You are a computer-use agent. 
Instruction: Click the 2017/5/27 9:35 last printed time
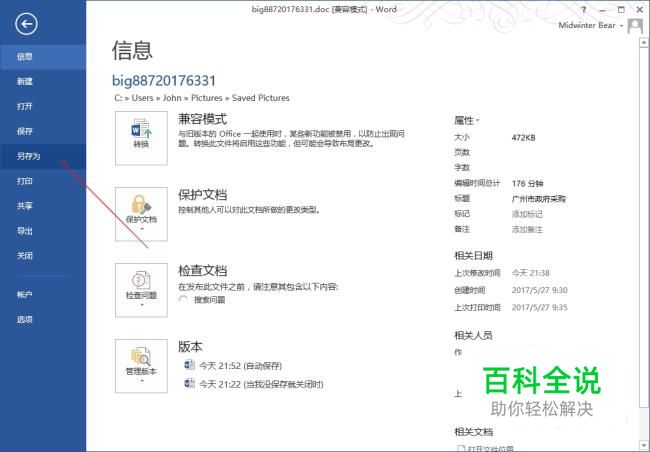coord(539,307)
